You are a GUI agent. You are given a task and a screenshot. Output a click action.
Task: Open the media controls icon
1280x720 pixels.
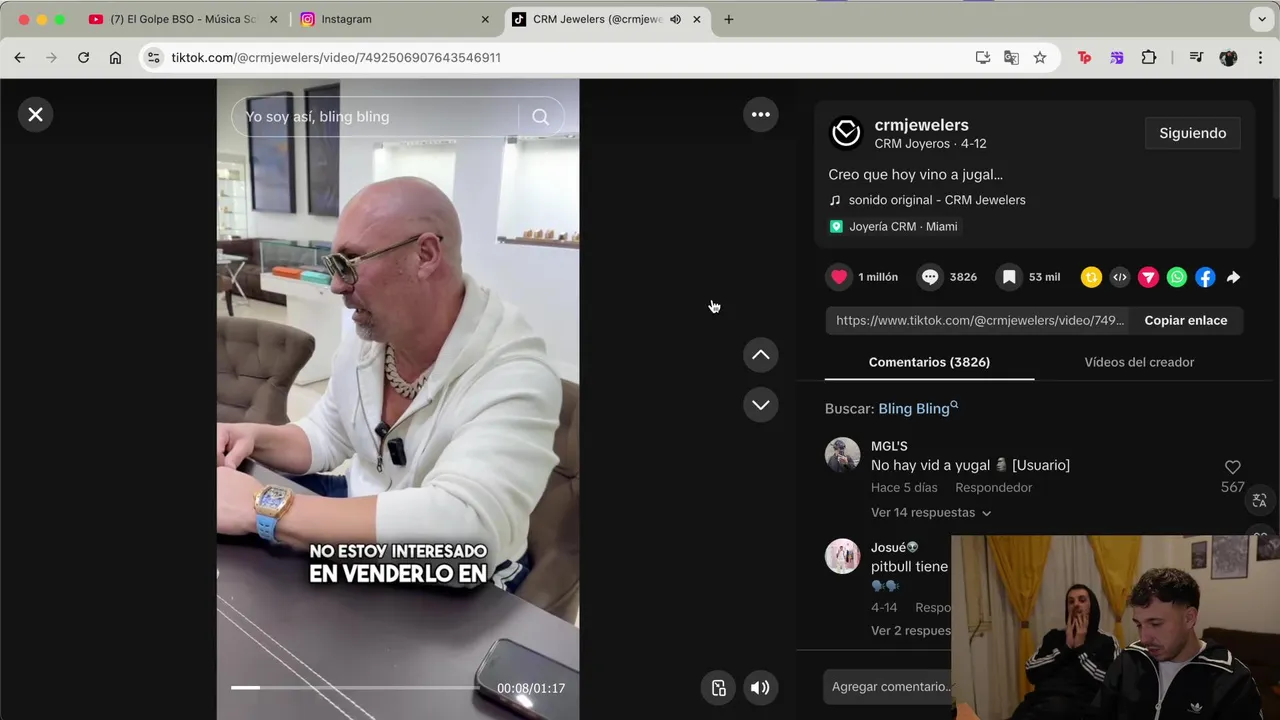coord(1196,58)
